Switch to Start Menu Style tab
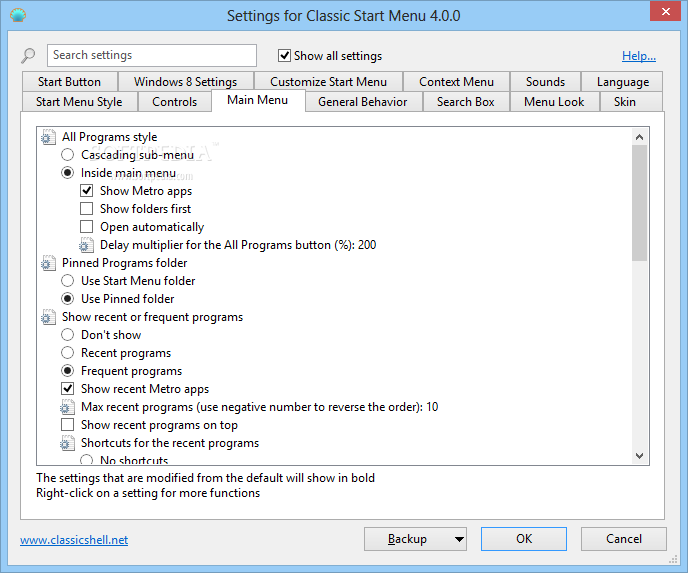 pyautogui.click(x=79, y=101)
